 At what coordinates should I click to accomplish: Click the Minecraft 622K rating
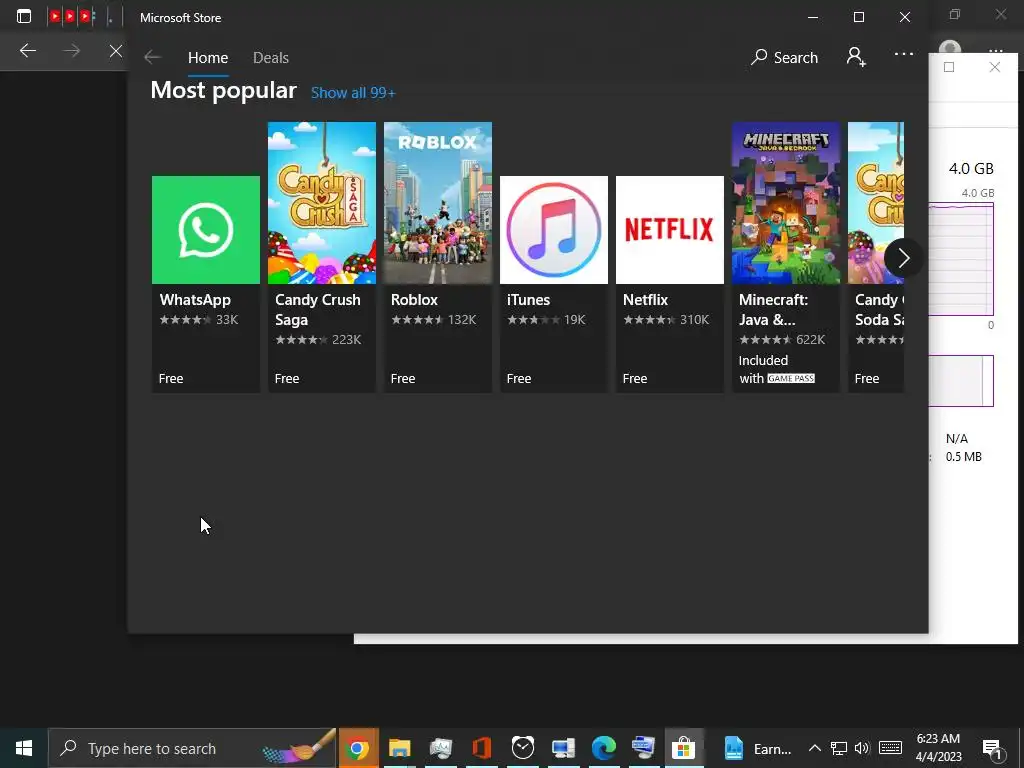click(782, 340)
